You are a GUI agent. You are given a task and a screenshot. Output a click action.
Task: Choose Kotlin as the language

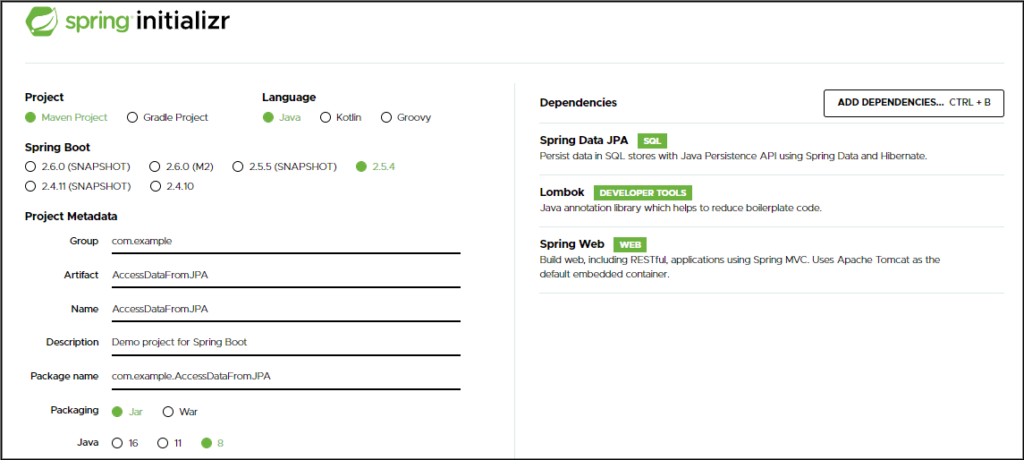325,118
